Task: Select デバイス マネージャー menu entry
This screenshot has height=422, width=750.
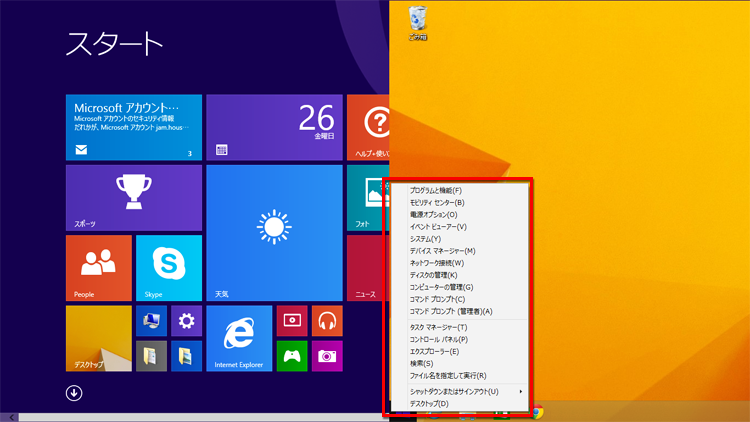Action: 442,251
